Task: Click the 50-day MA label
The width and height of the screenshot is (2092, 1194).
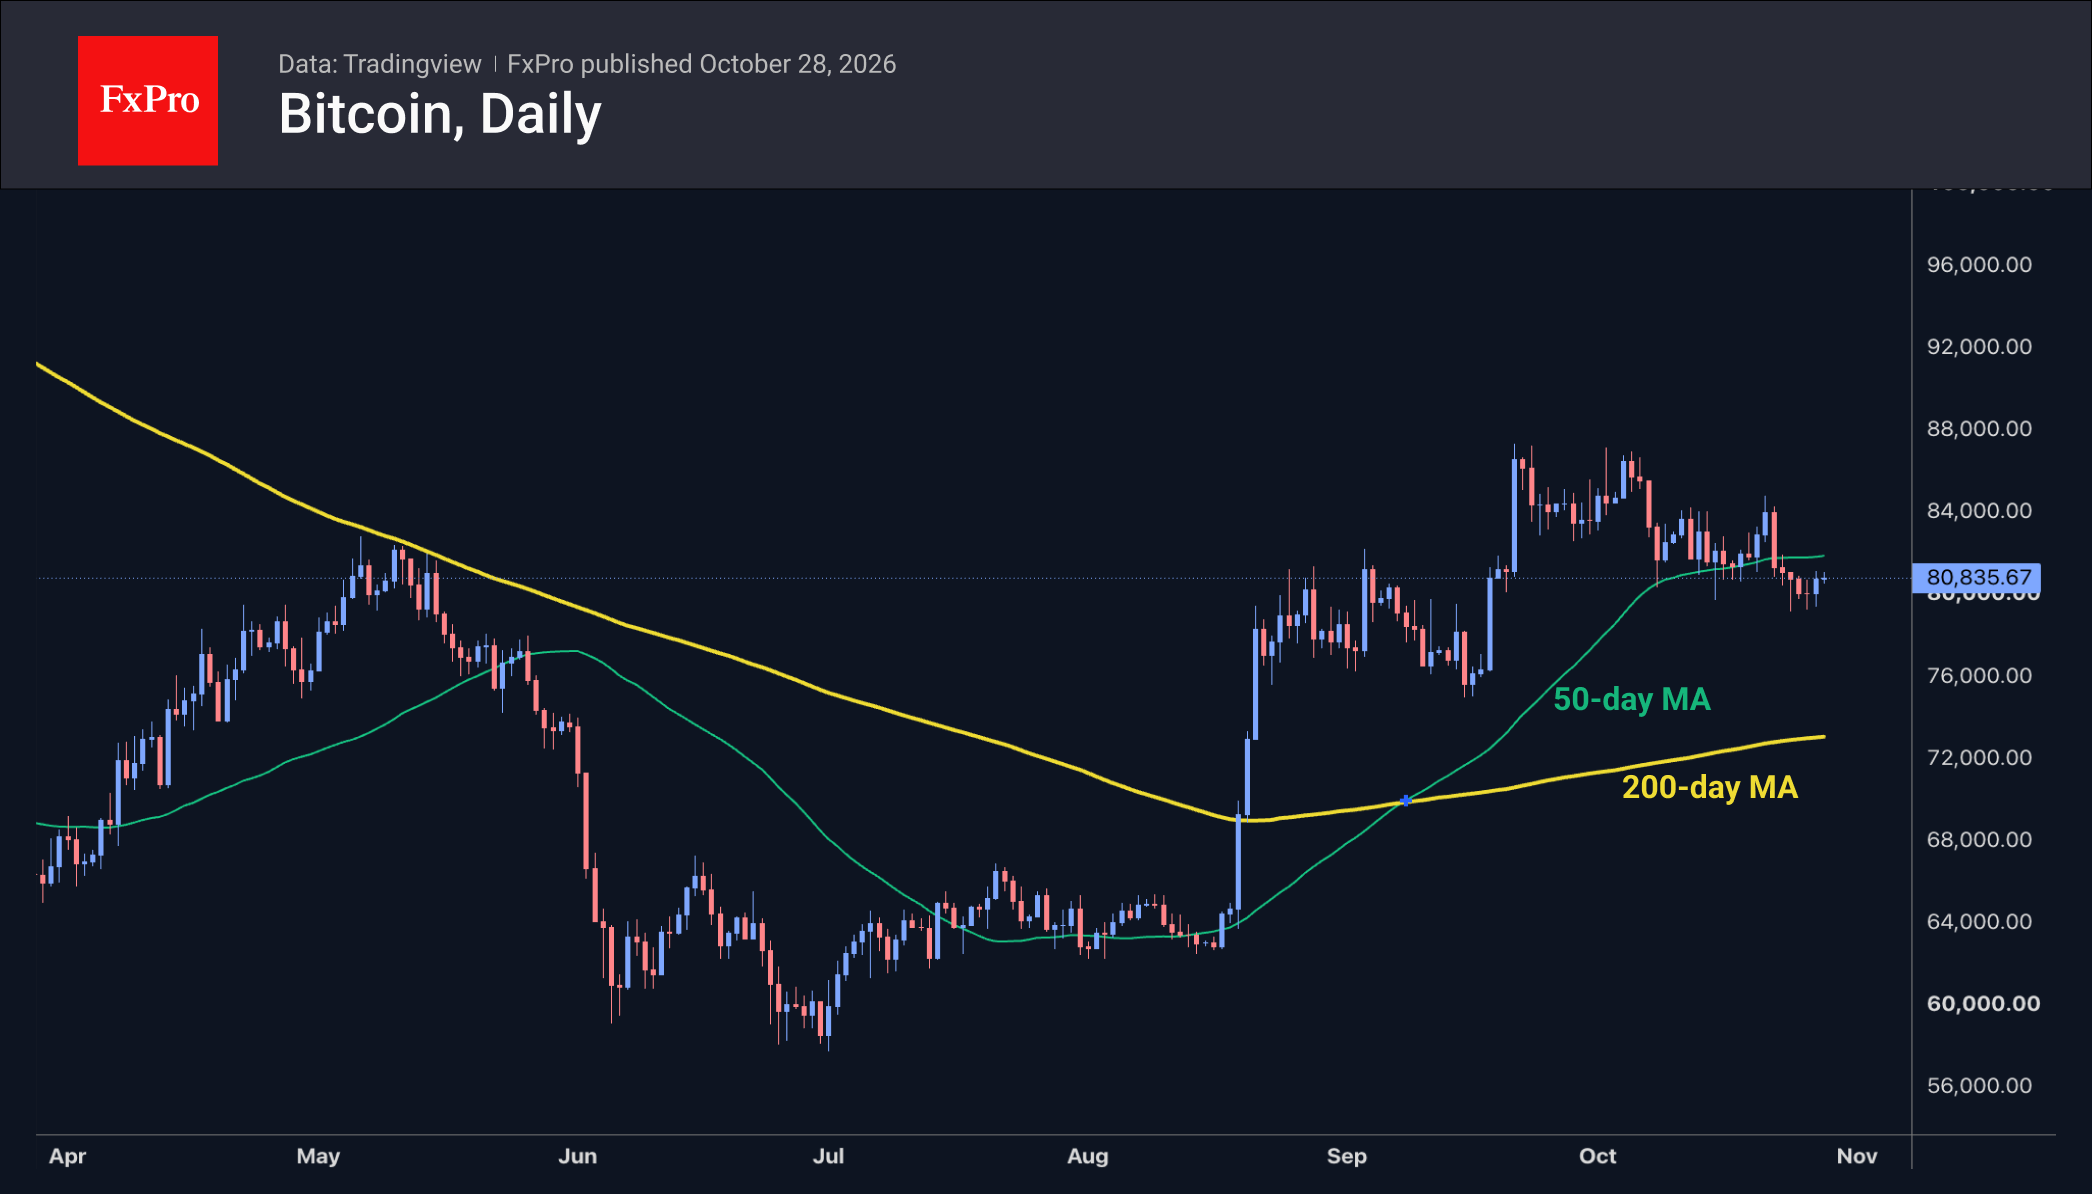Action: point(1632,699)
